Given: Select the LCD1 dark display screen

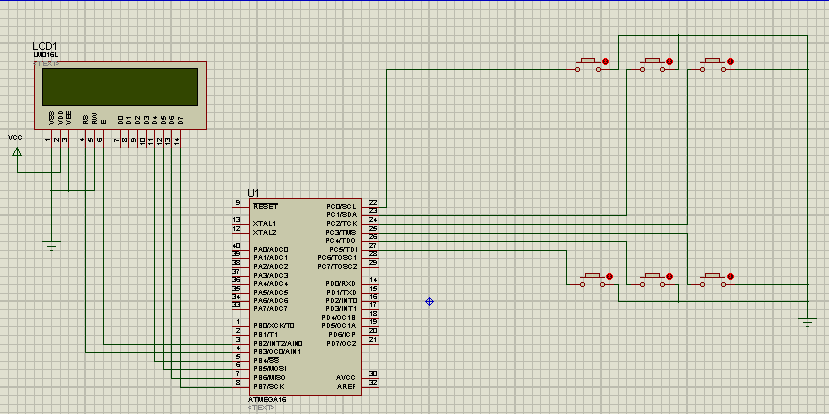Looking at the screenshot, I should coord(120,87).
